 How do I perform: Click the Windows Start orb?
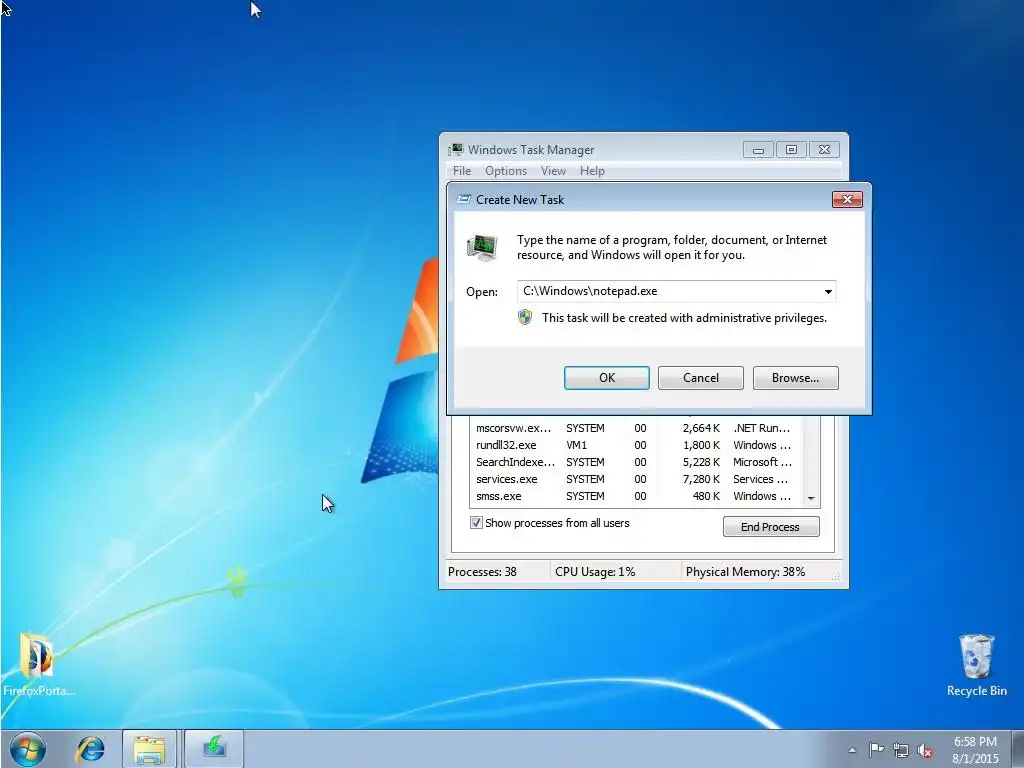pos(27,749)
